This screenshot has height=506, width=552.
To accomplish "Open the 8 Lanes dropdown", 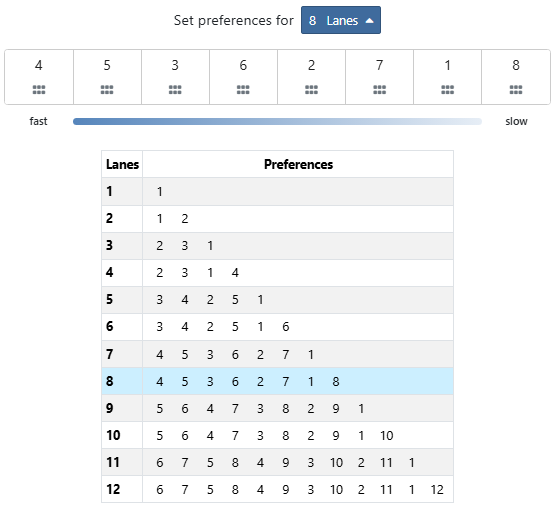I will point(341,20).
